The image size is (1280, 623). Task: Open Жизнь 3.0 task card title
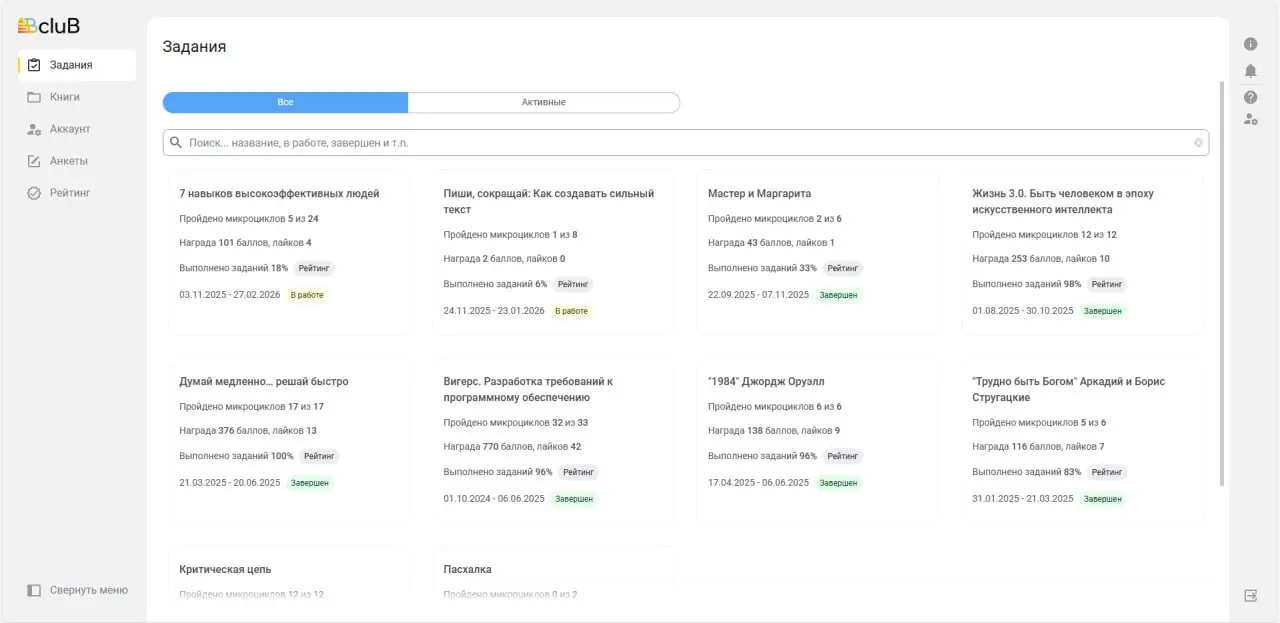click(x=1063, y=202)
